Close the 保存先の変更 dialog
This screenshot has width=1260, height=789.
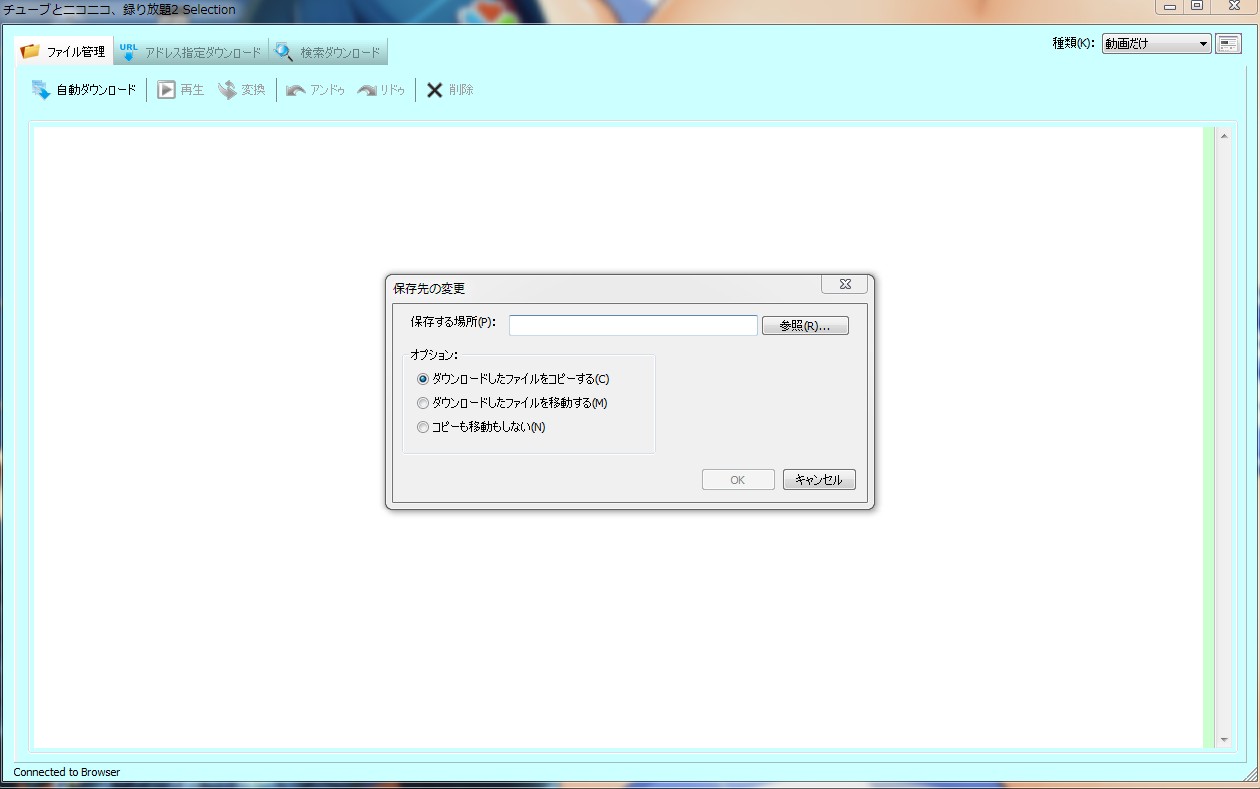point(844,284)
